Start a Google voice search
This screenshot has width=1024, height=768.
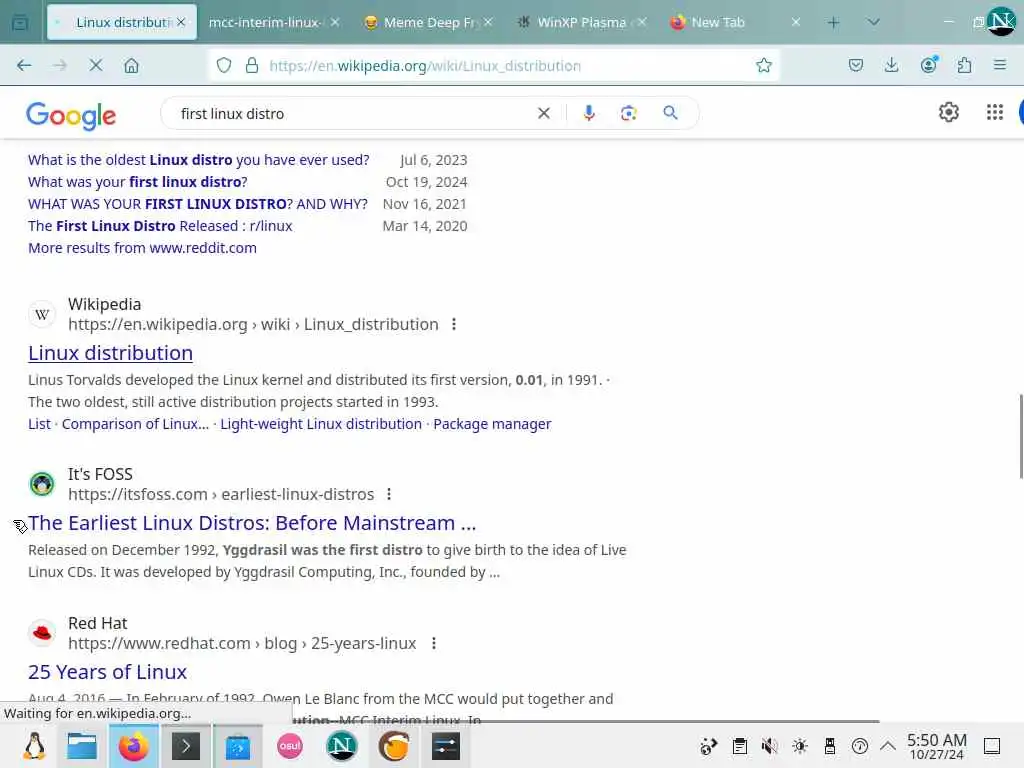point(588,114)
